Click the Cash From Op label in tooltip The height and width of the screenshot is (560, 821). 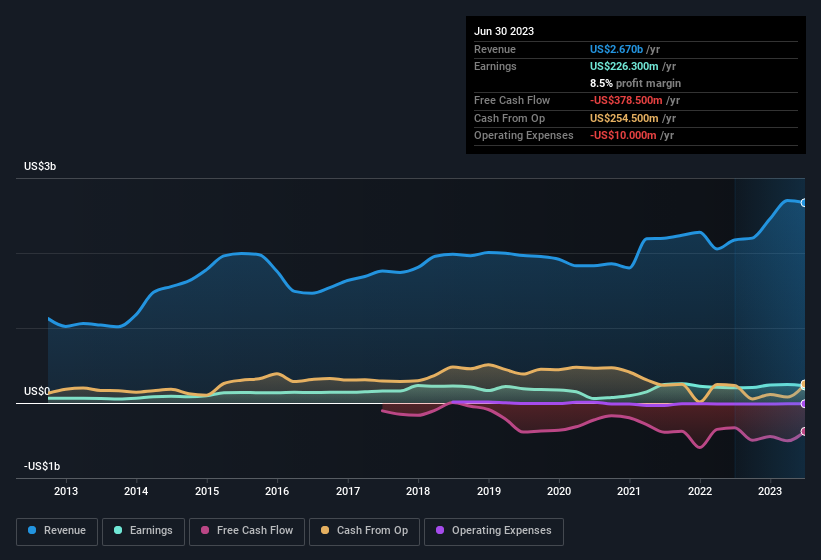509,118
